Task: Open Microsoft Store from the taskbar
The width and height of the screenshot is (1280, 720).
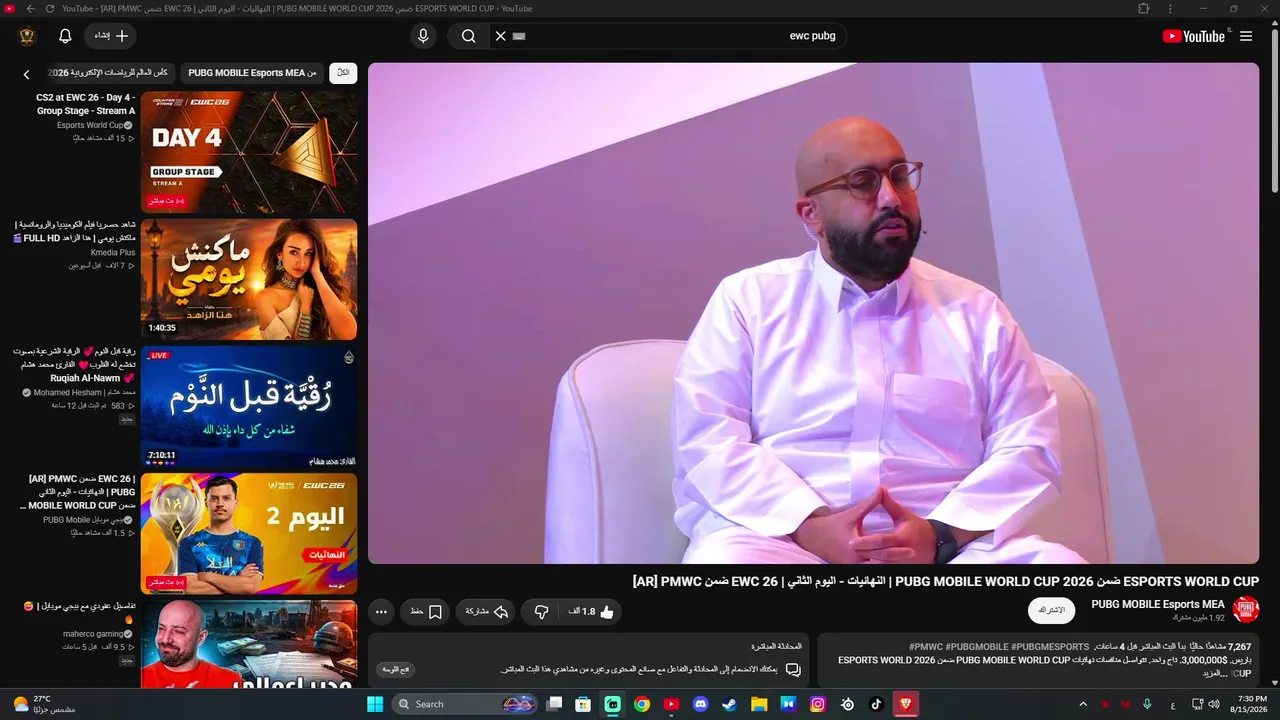Action: (x=583, y=704)
